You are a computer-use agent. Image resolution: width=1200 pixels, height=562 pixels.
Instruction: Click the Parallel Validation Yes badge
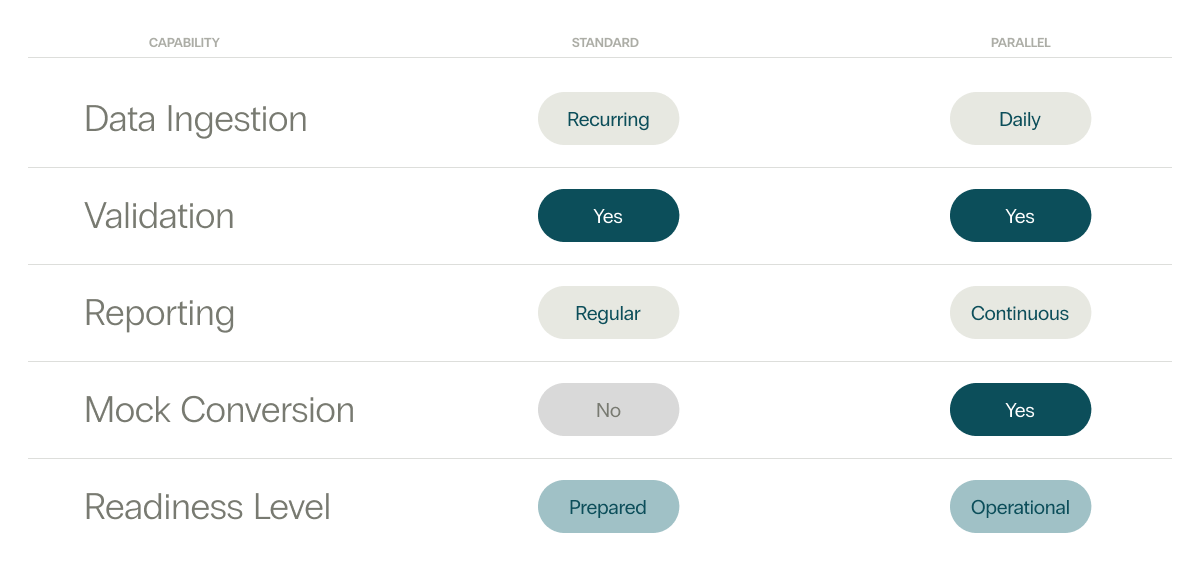1020,216
